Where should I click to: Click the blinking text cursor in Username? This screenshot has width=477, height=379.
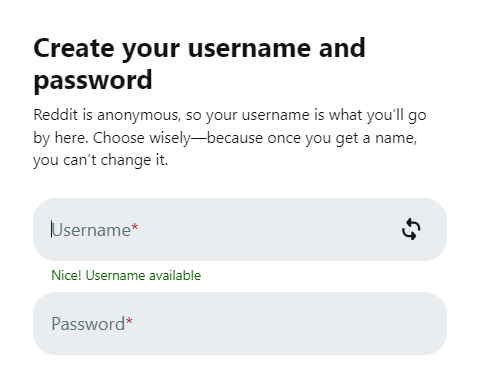tap(52, 229)
